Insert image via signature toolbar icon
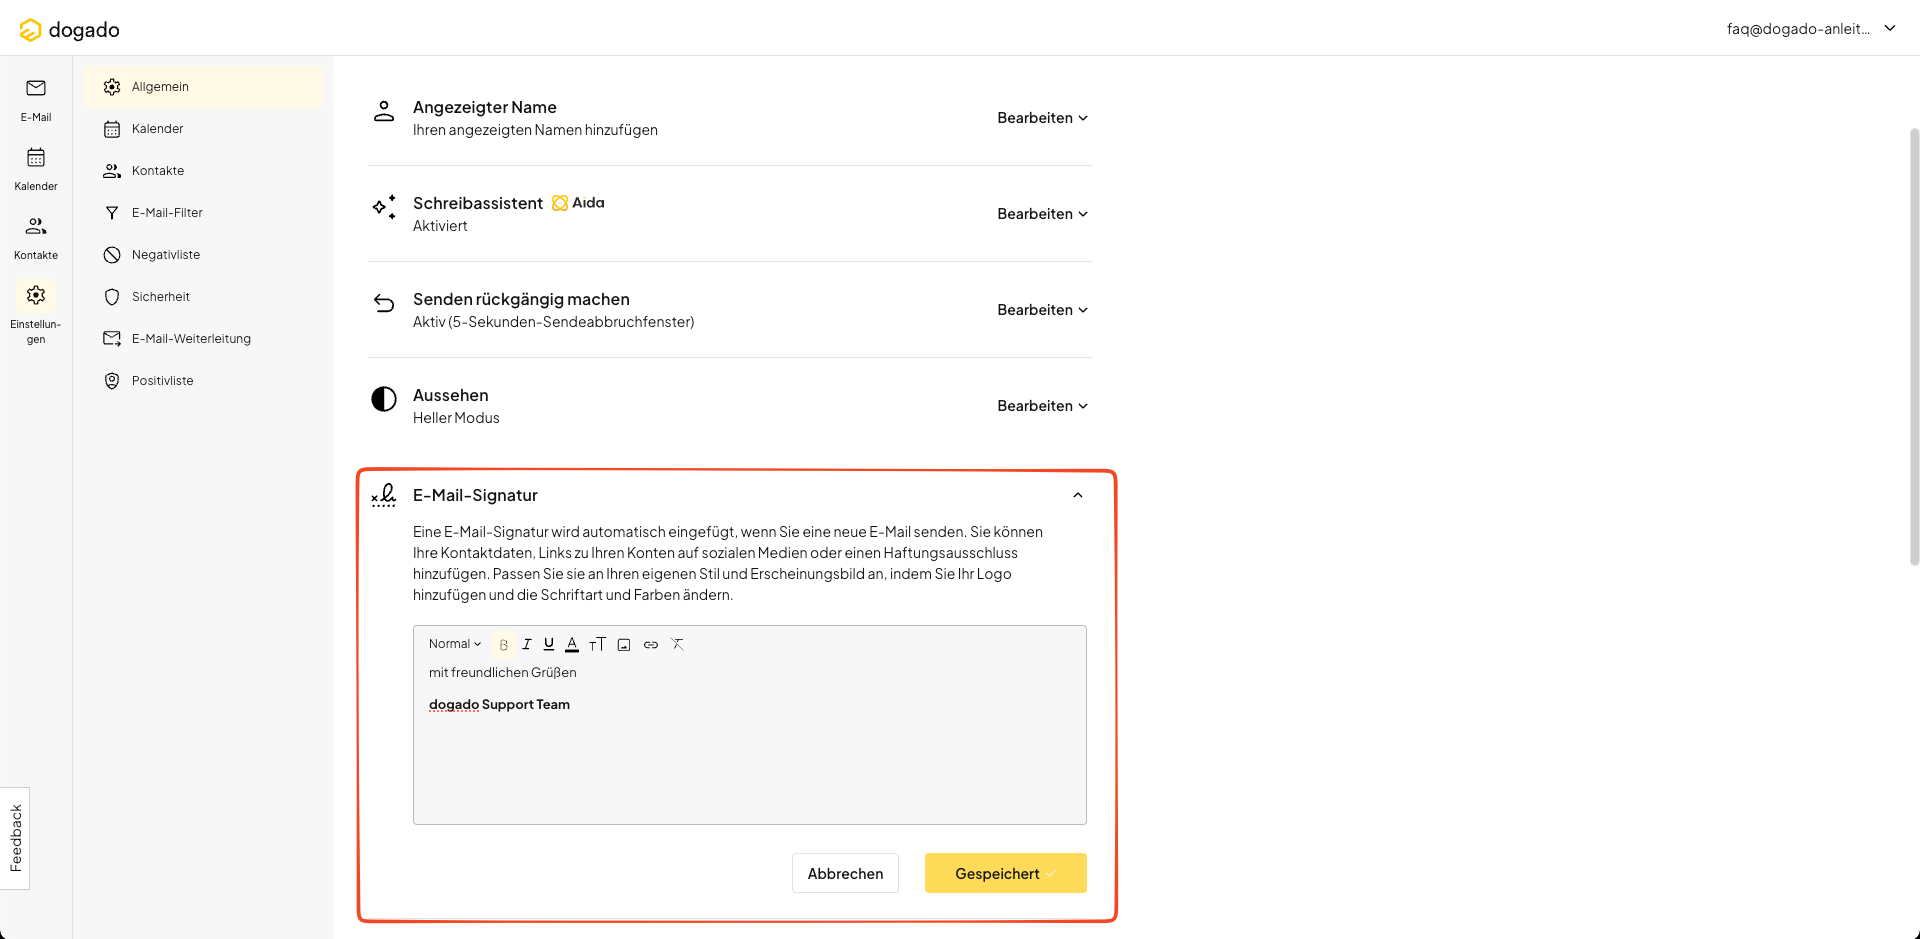Screen dimensions: 1920x939 [x=624, y=645]
